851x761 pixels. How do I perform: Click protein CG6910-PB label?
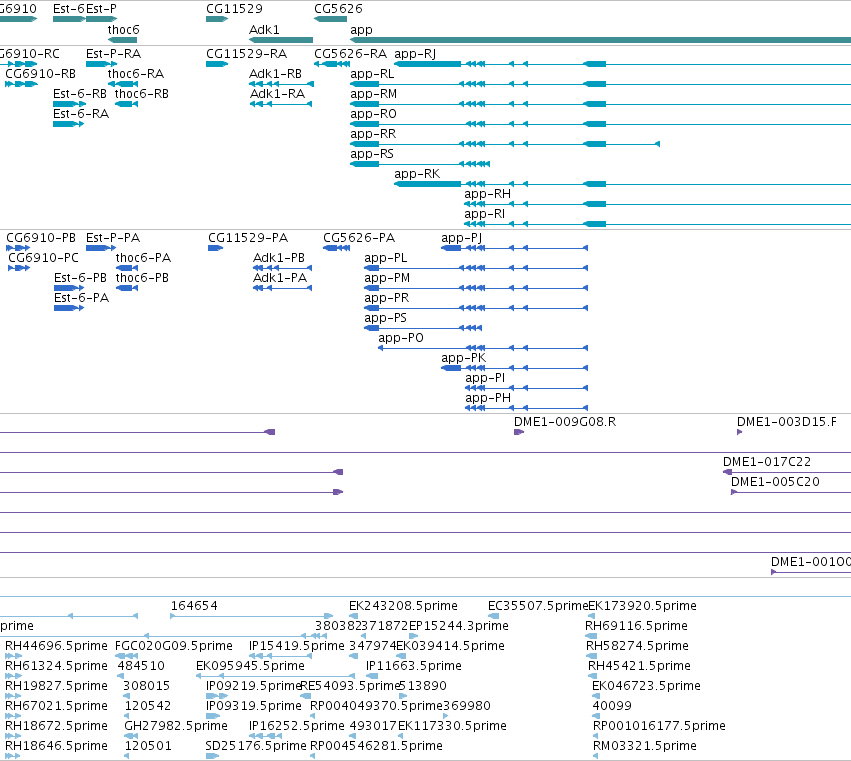(41, 238)
